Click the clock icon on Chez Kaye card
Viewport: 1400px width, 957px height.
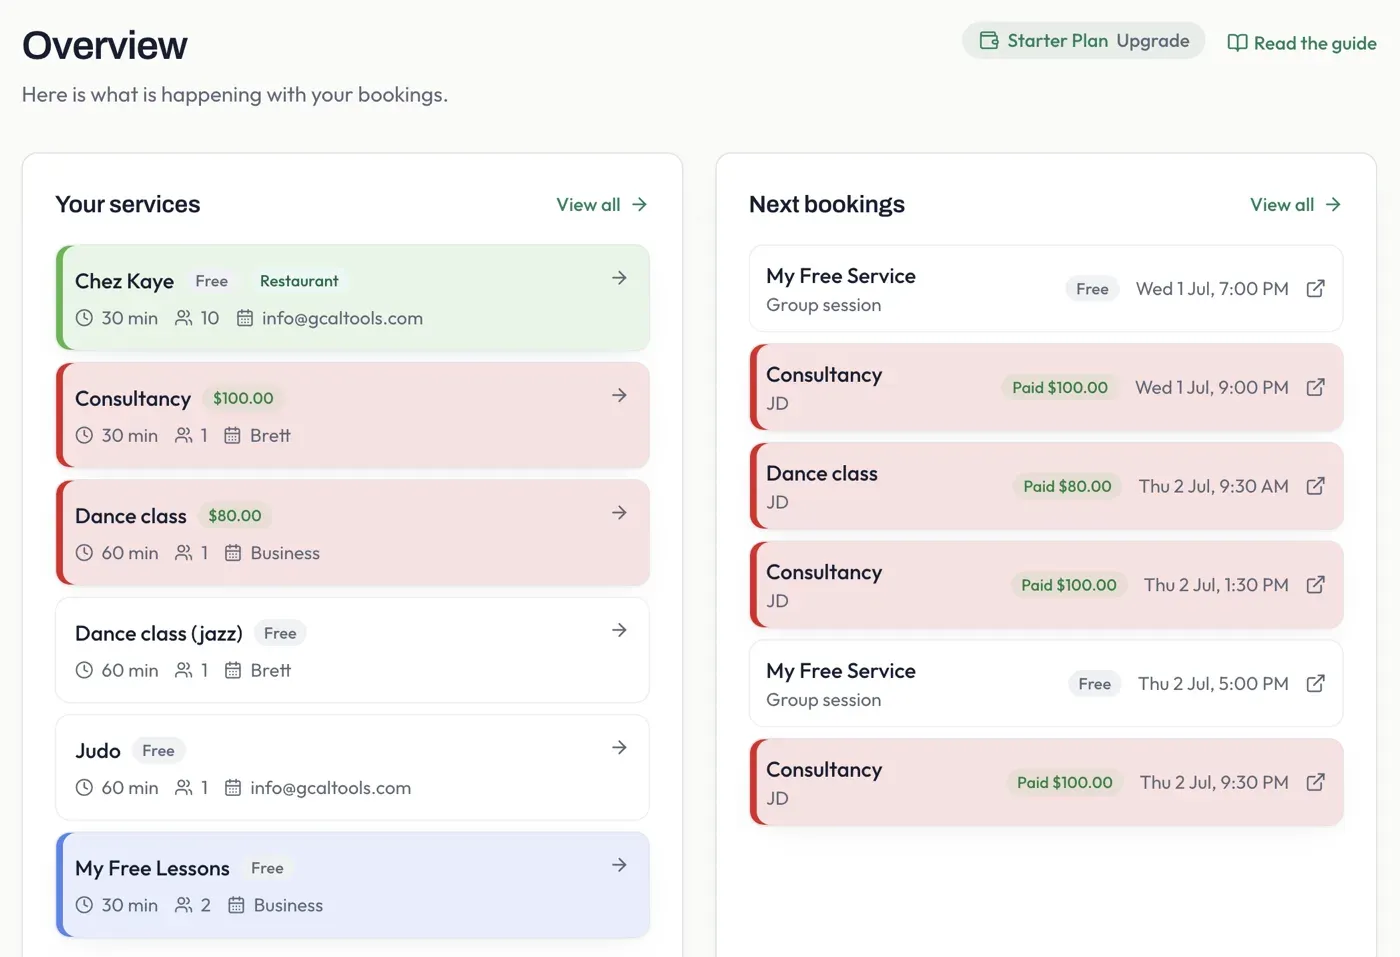[x=84, y=318]
